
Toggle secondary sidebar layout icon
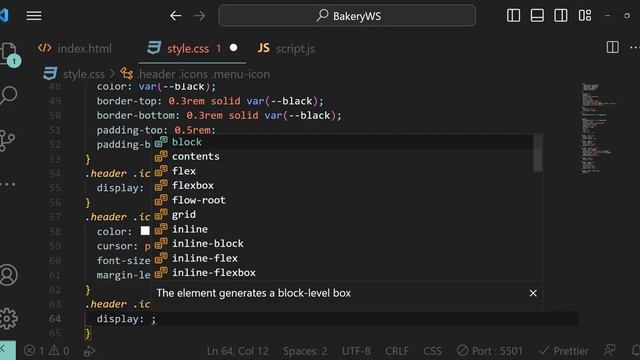560,16
